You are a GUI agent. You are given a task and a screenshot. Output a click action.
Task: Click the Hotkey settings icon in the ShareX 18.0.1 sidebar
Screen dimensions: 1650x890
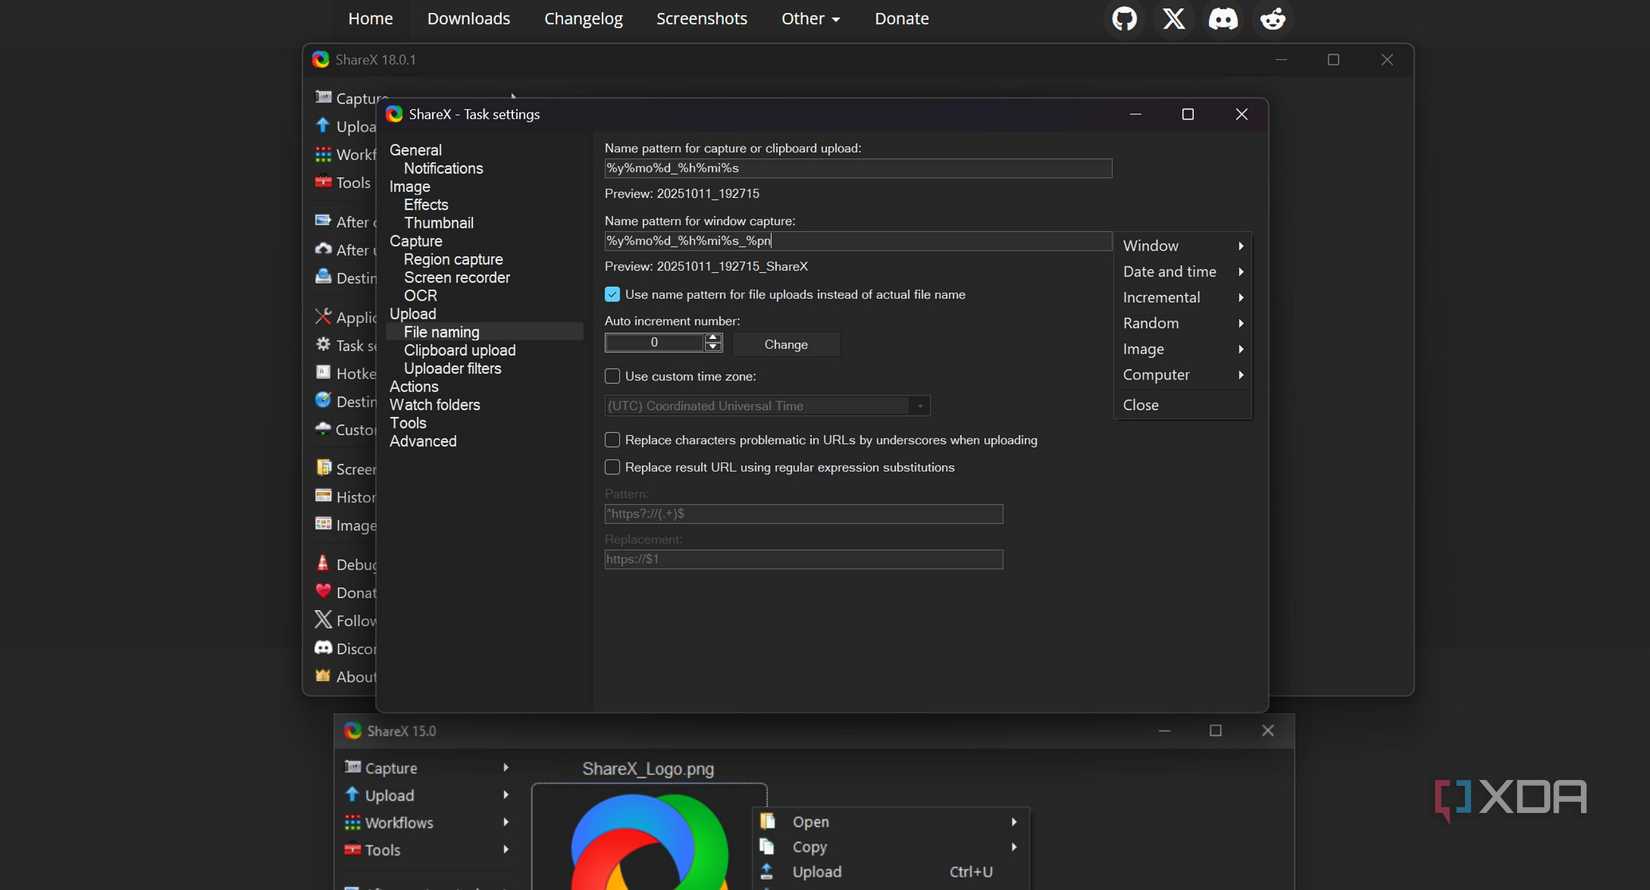coord(323,372)
